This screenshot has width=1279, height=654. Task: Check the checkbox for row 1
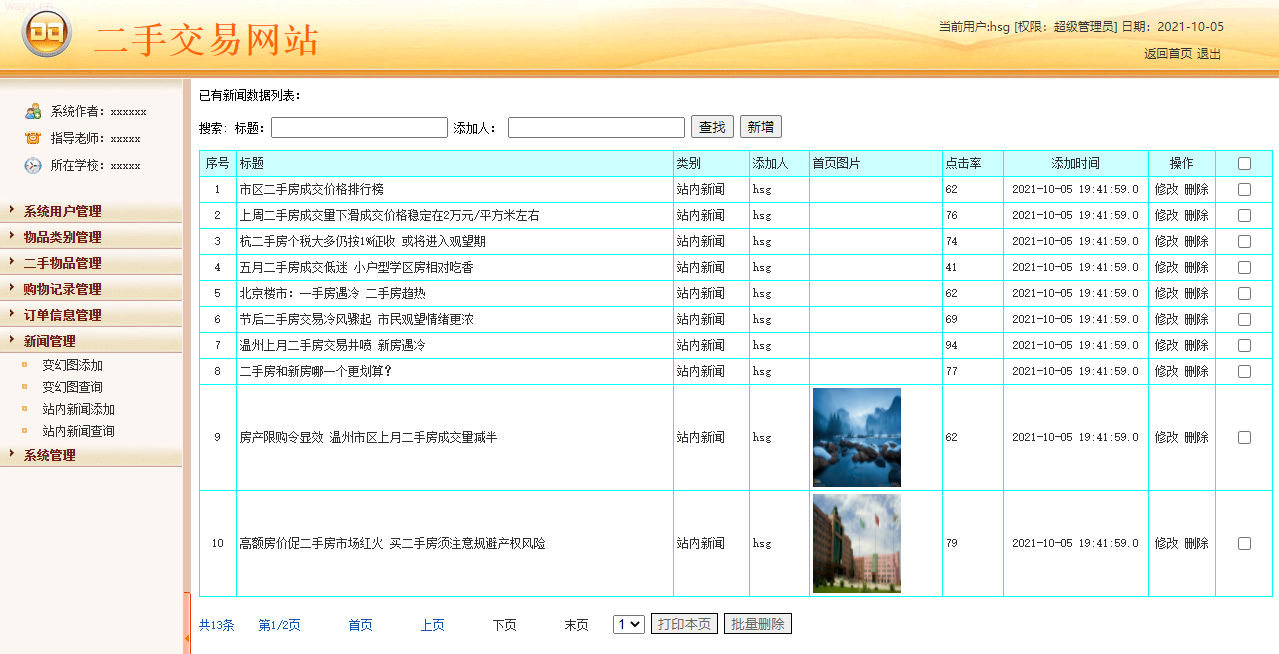(1244, 189)
